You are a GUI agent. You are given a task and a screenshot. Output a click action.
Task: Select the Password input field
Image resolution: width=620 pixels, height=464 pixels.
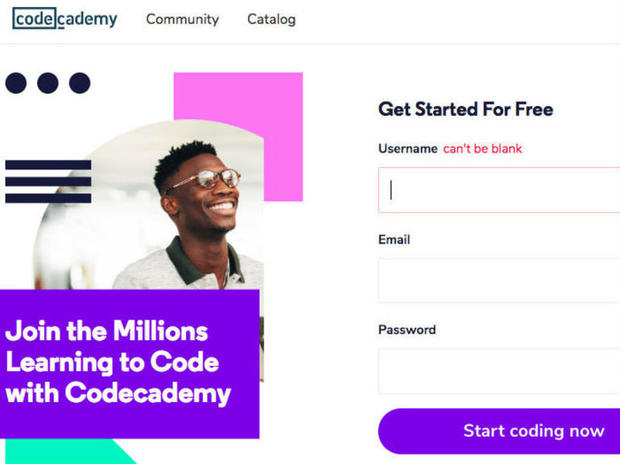[x=499, y=371]
